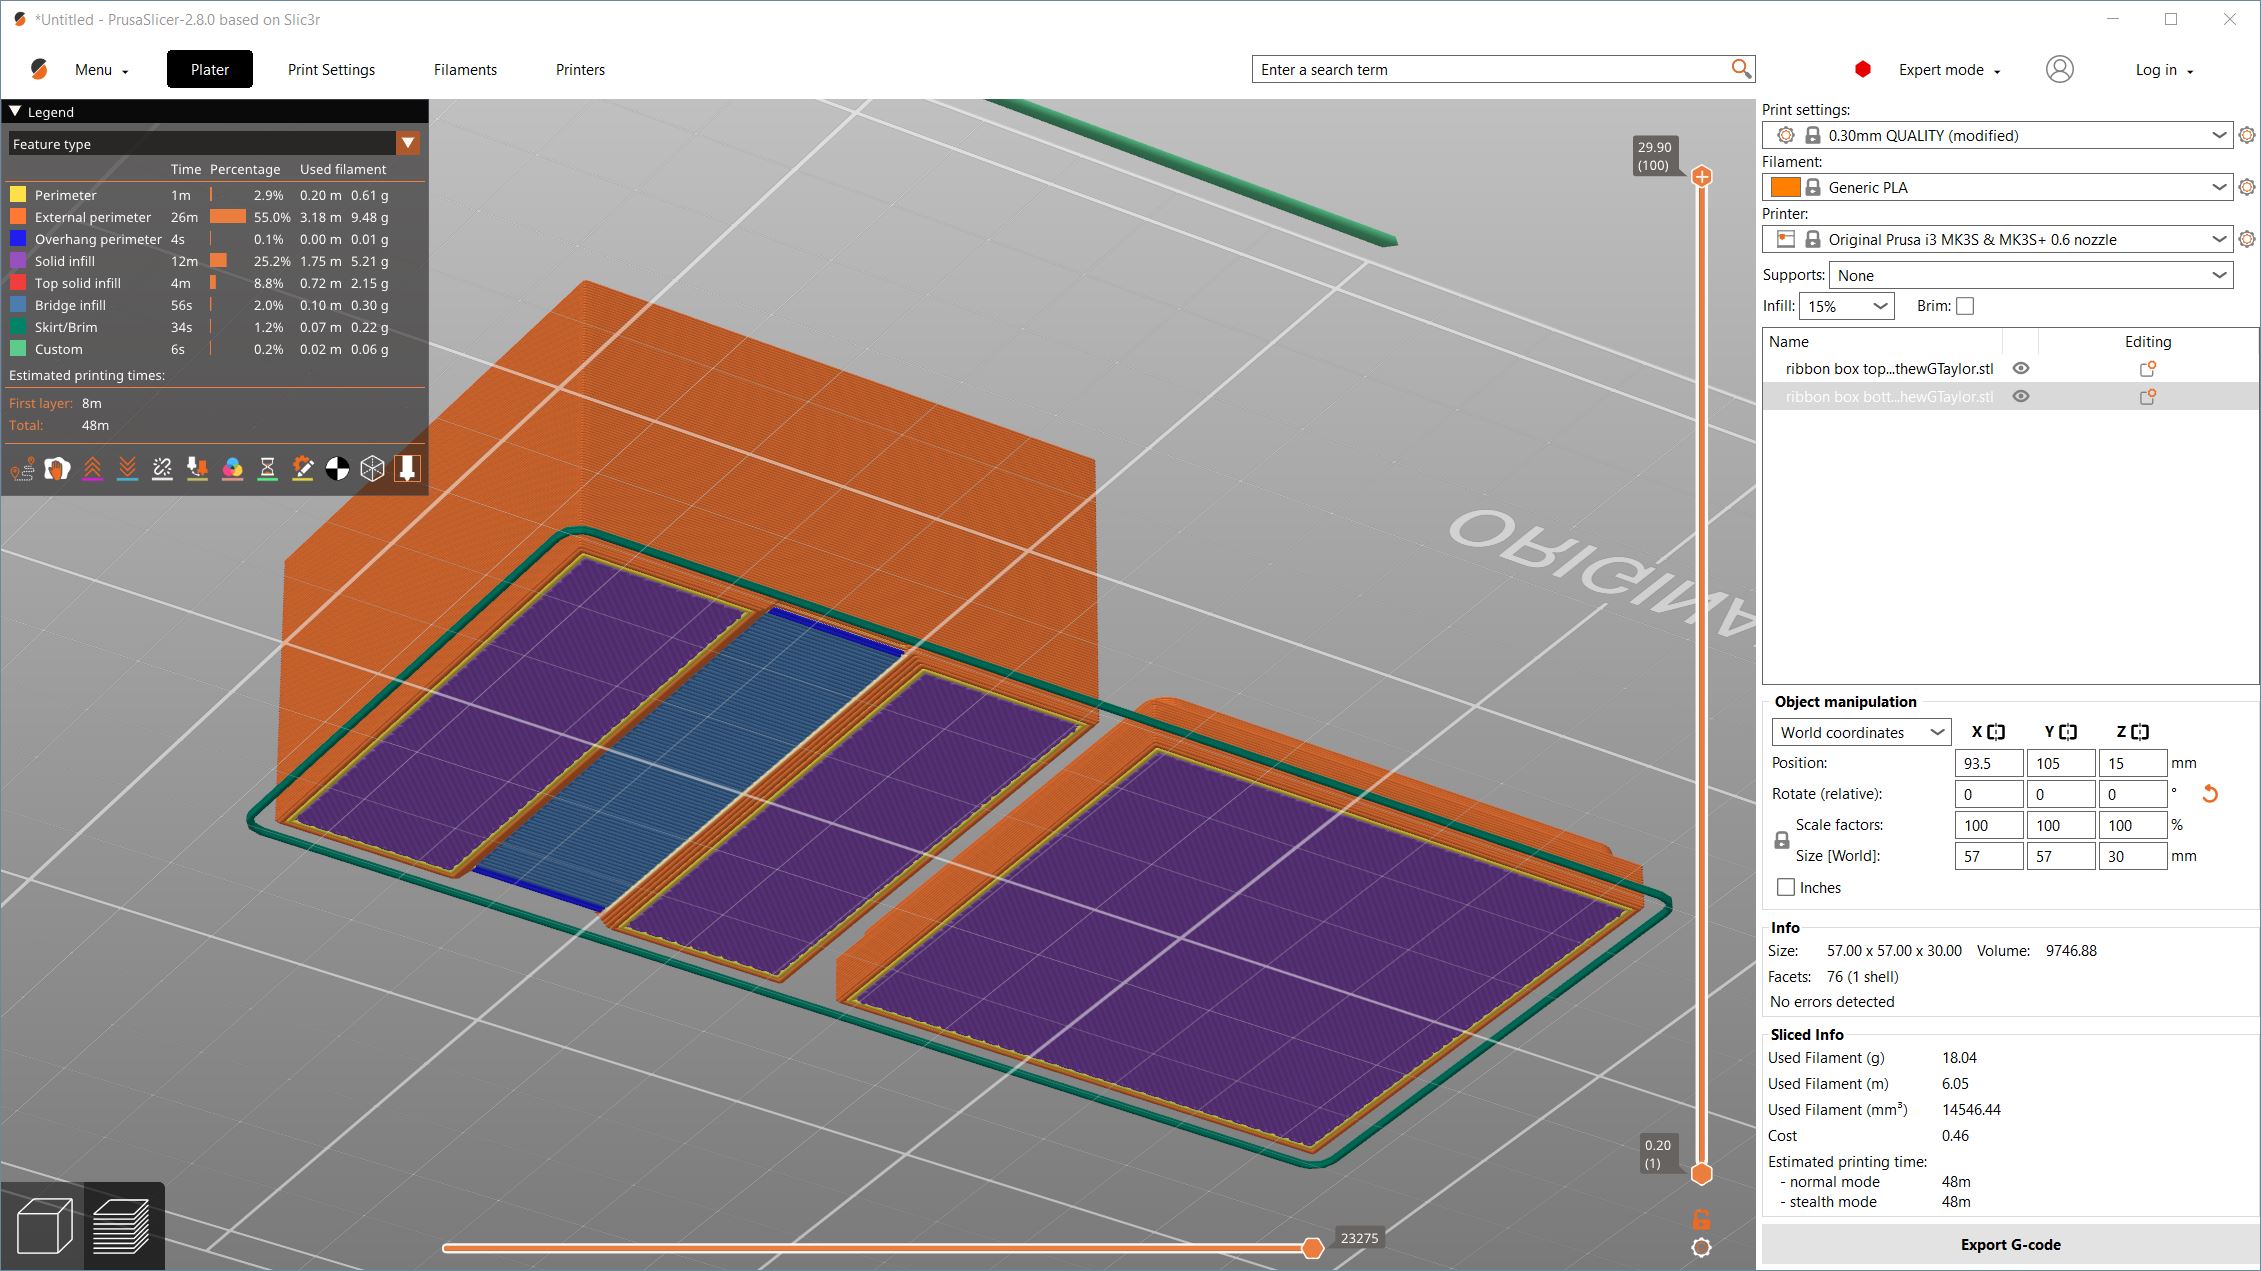
Task: Toggle wipe moves hand icon
Action: point(57,468)
